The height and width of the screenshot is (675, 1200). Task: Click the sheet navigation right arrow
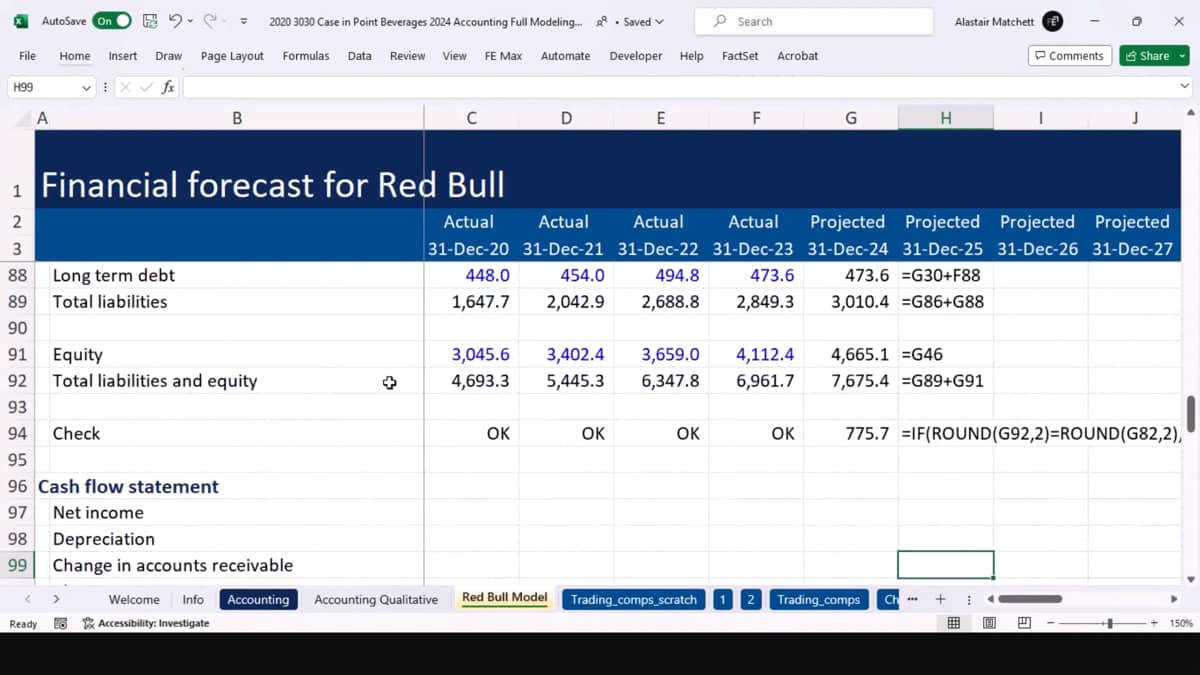pos(56,599)
